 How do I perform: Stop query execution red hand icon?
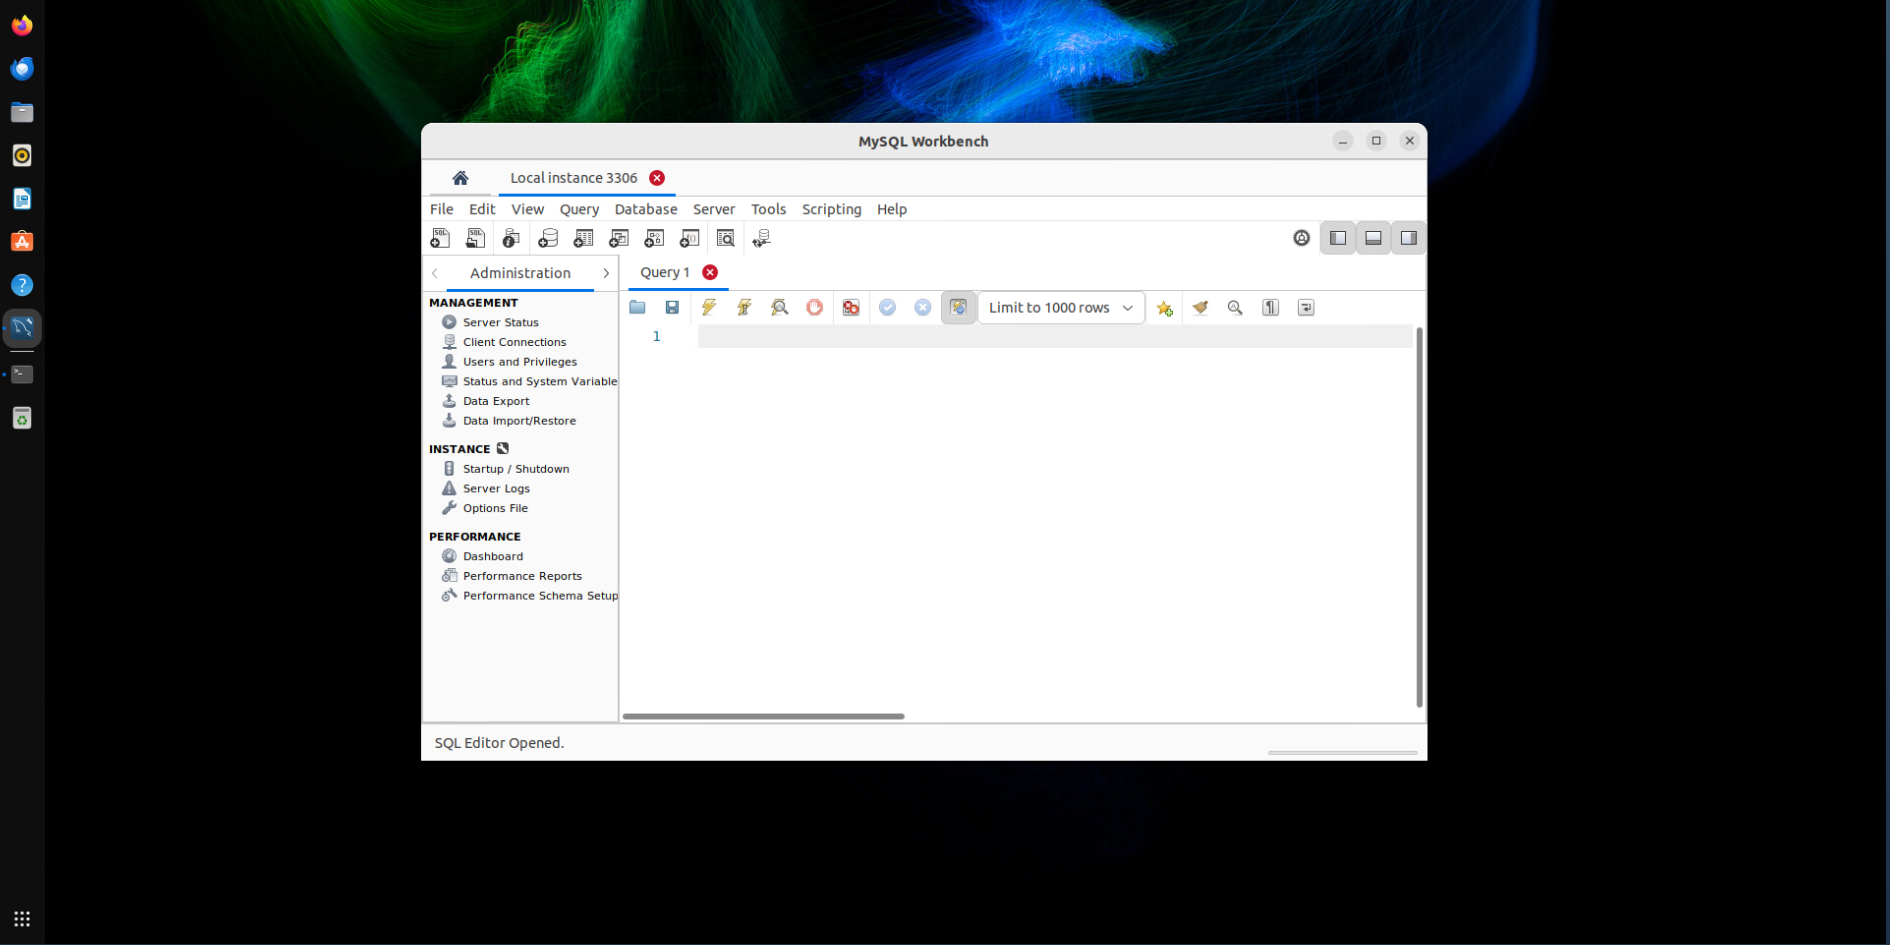815,307
